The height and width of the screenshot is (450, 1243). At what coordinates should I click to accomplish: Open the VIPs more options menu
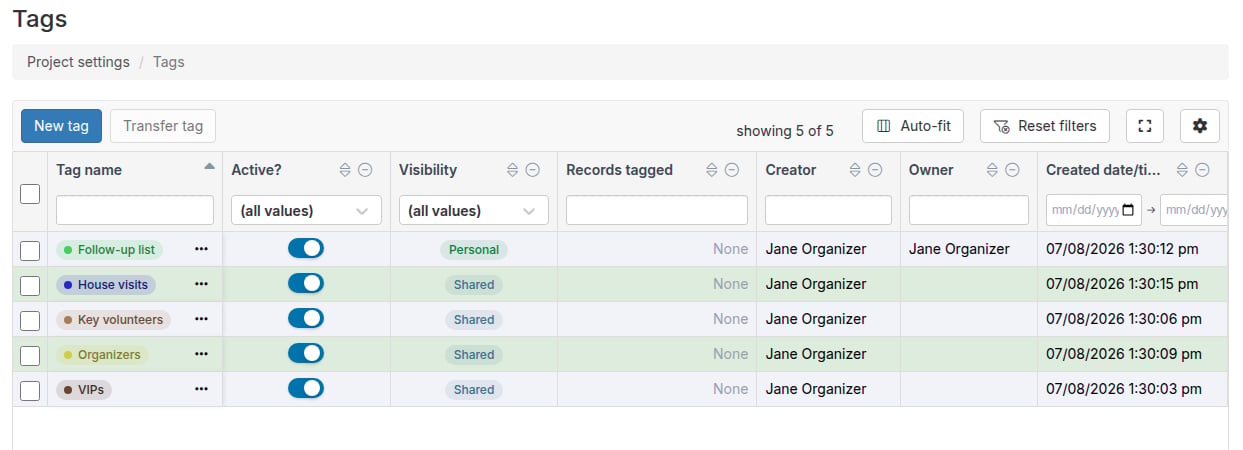click(202, 389)
